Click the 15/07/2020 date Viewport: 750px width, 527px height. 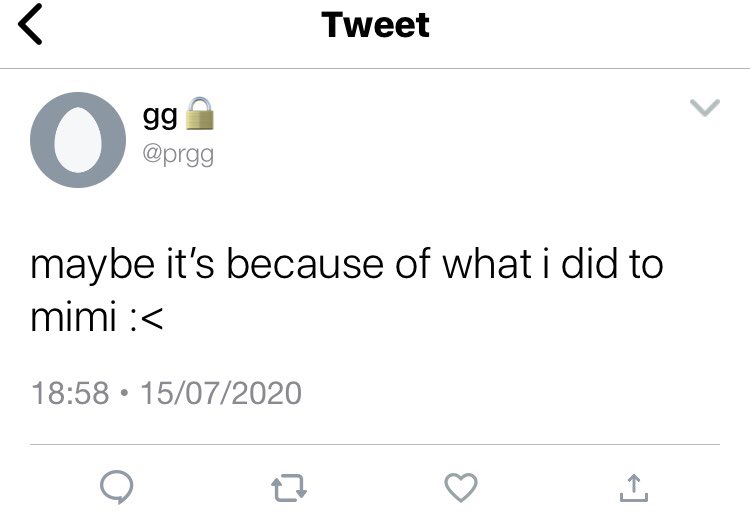click(221, 393)
